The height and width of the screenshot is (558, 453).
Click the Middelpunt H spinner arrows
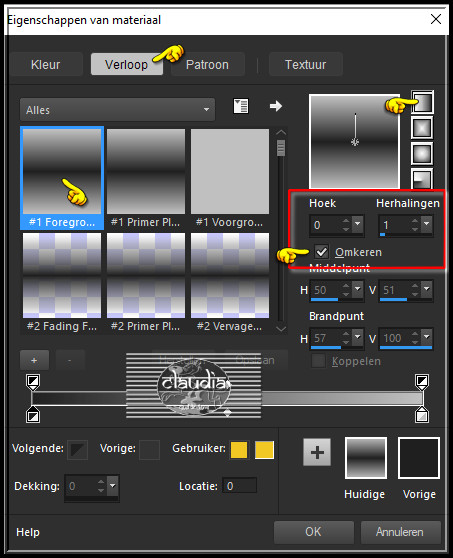tap(346, 289)
